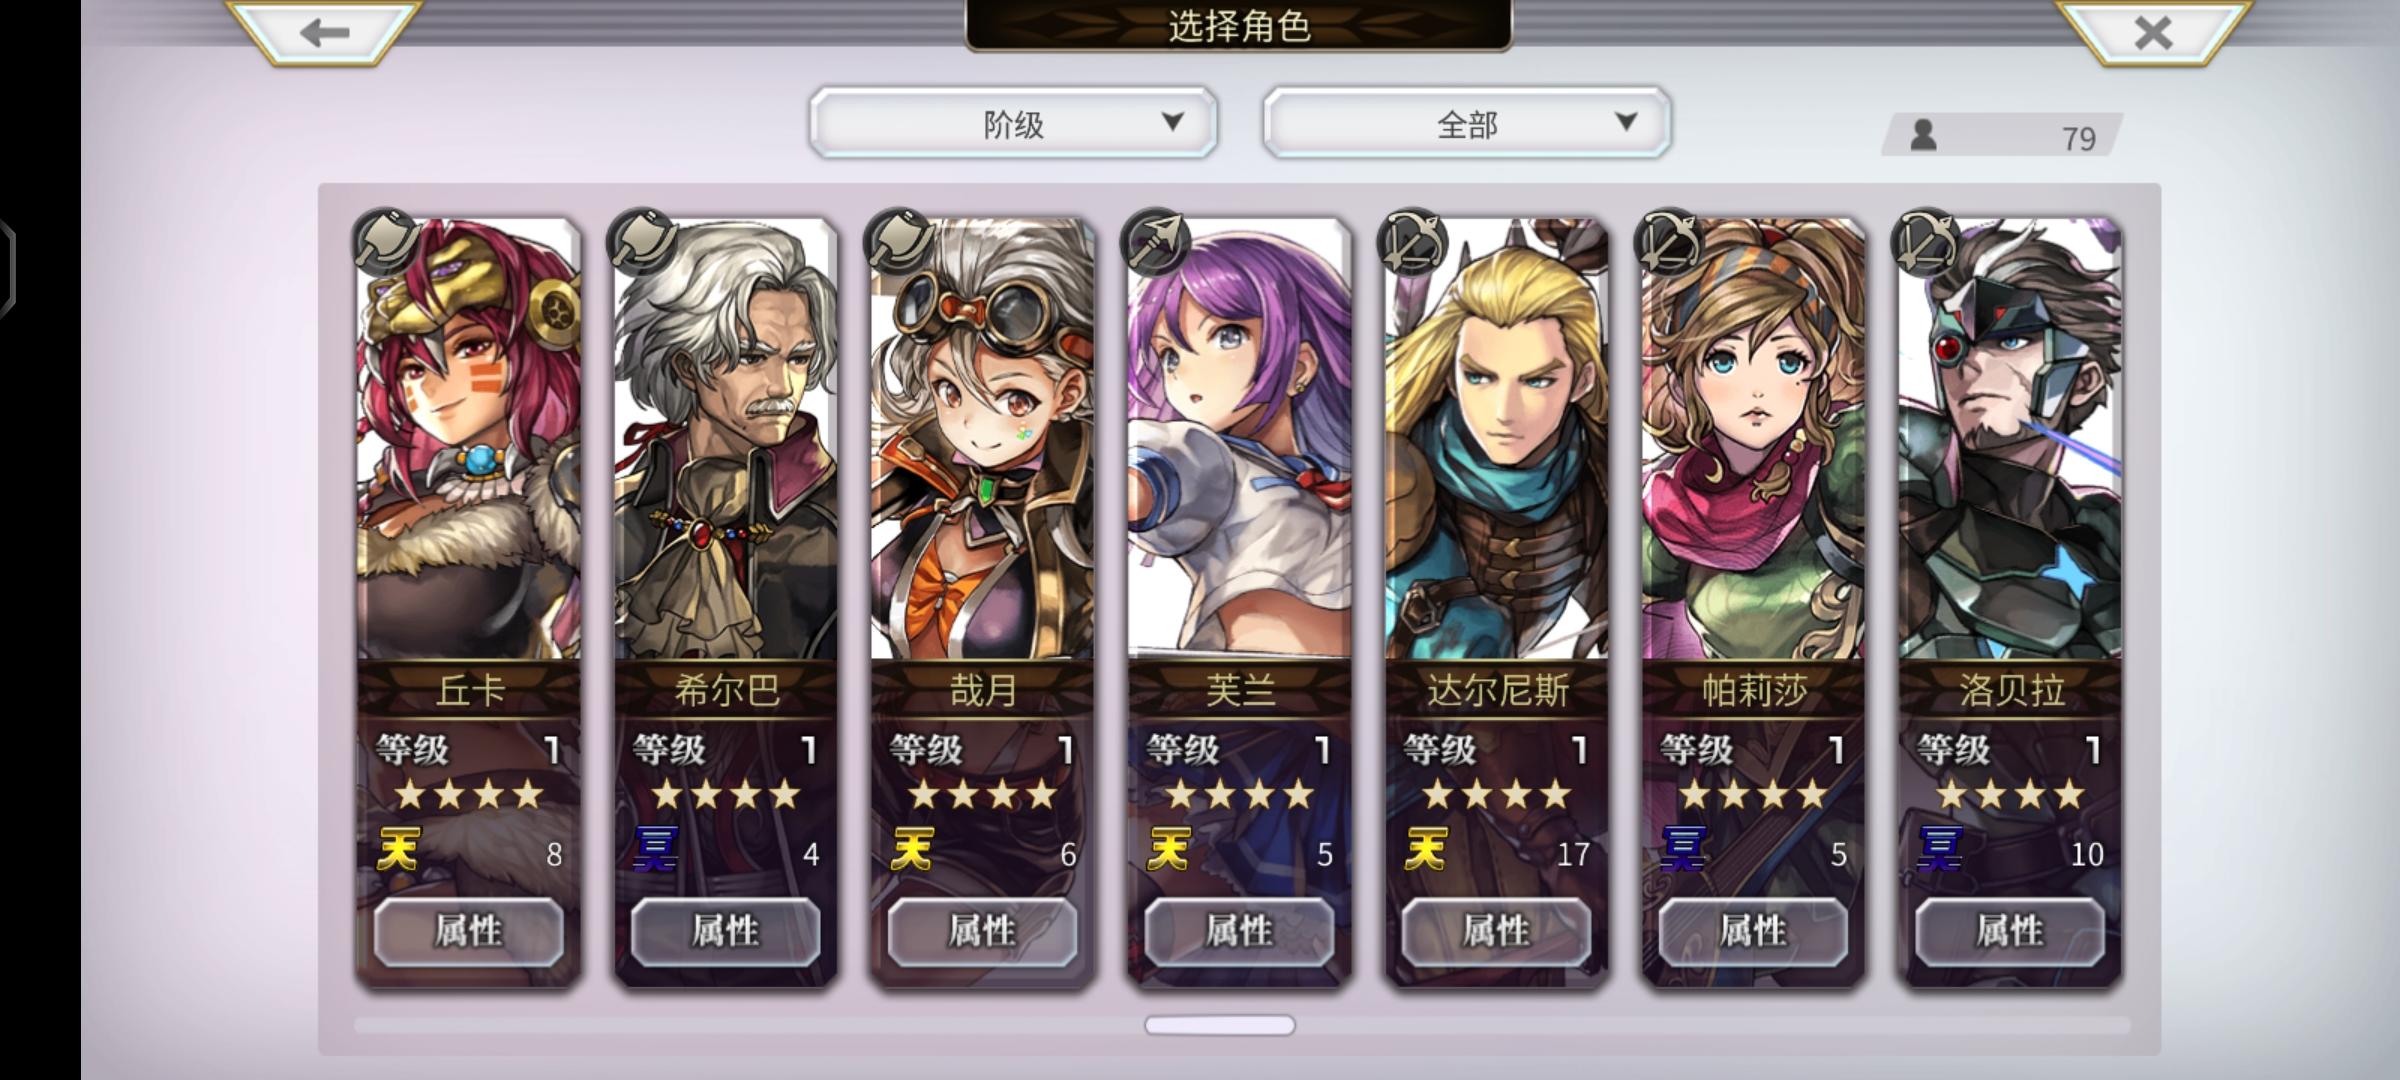
Task: Click the arrow on the 全部 dropdown
Action: click(x=1626, y=122)
